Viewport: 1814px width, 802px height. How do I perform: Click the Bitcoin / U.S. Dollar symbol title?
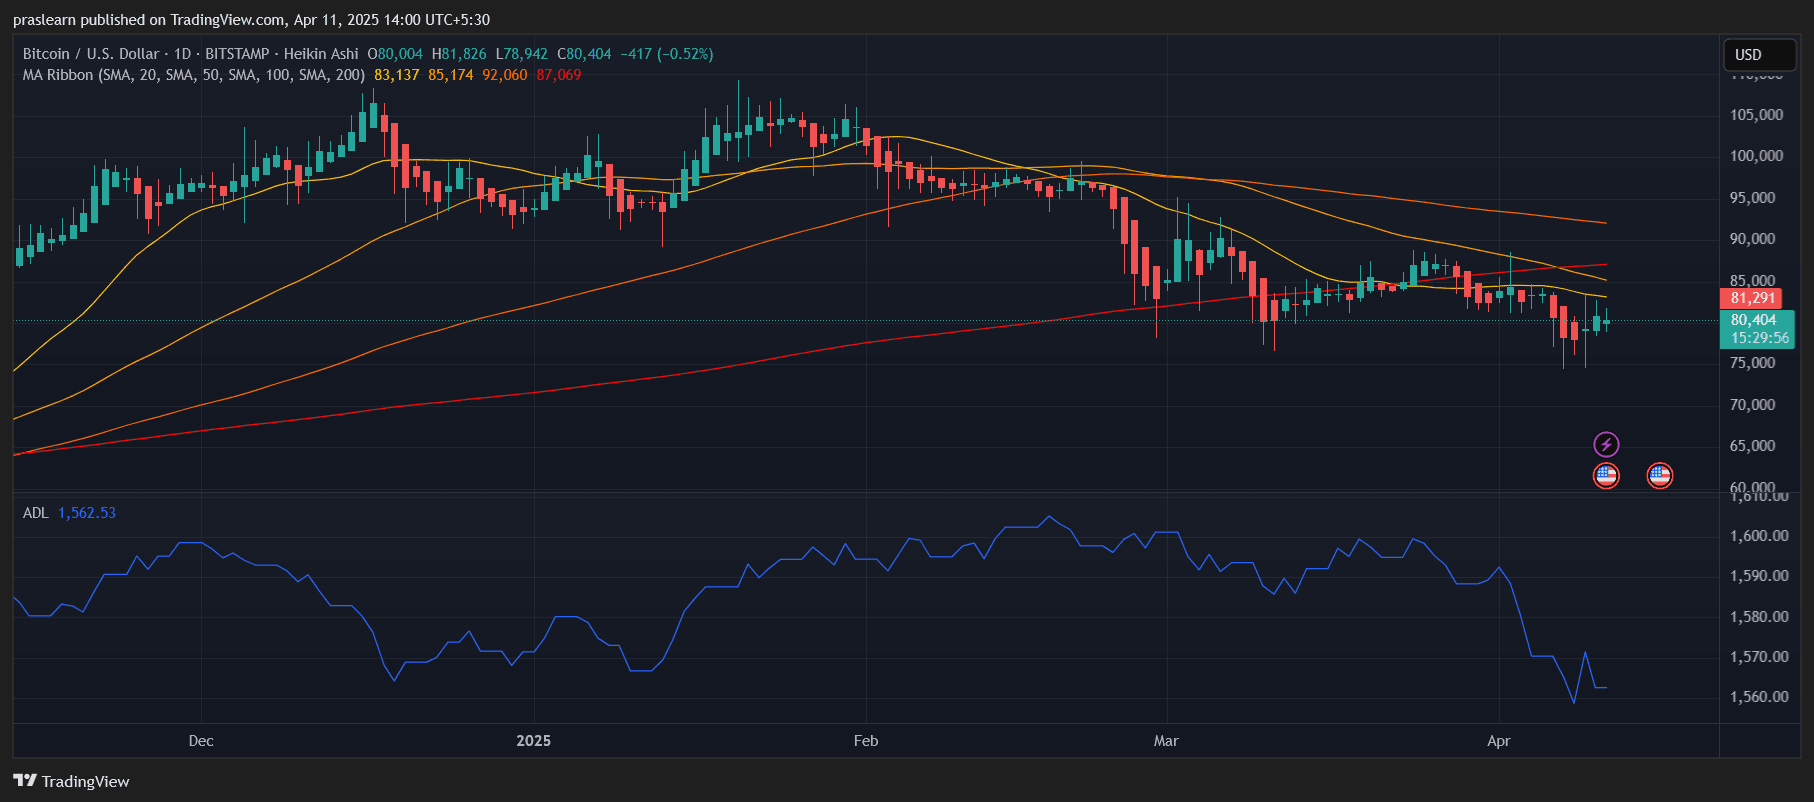tap(91, 54)
